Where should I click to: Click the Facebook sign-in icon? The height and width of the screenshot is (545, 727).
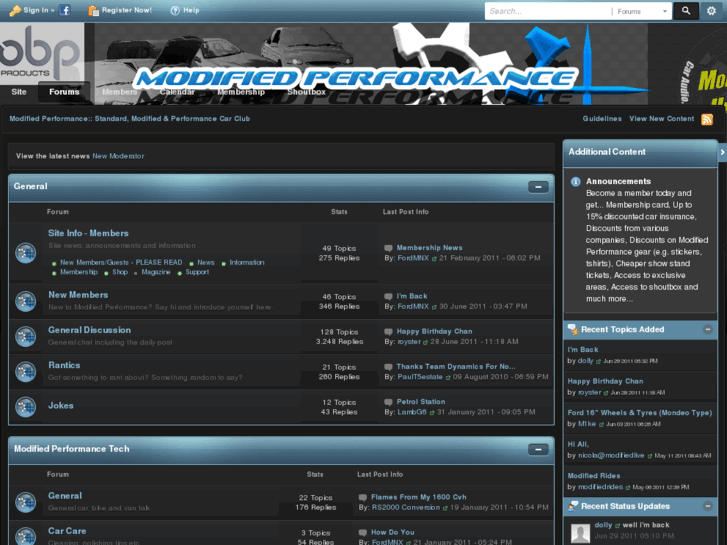[64, 10]
